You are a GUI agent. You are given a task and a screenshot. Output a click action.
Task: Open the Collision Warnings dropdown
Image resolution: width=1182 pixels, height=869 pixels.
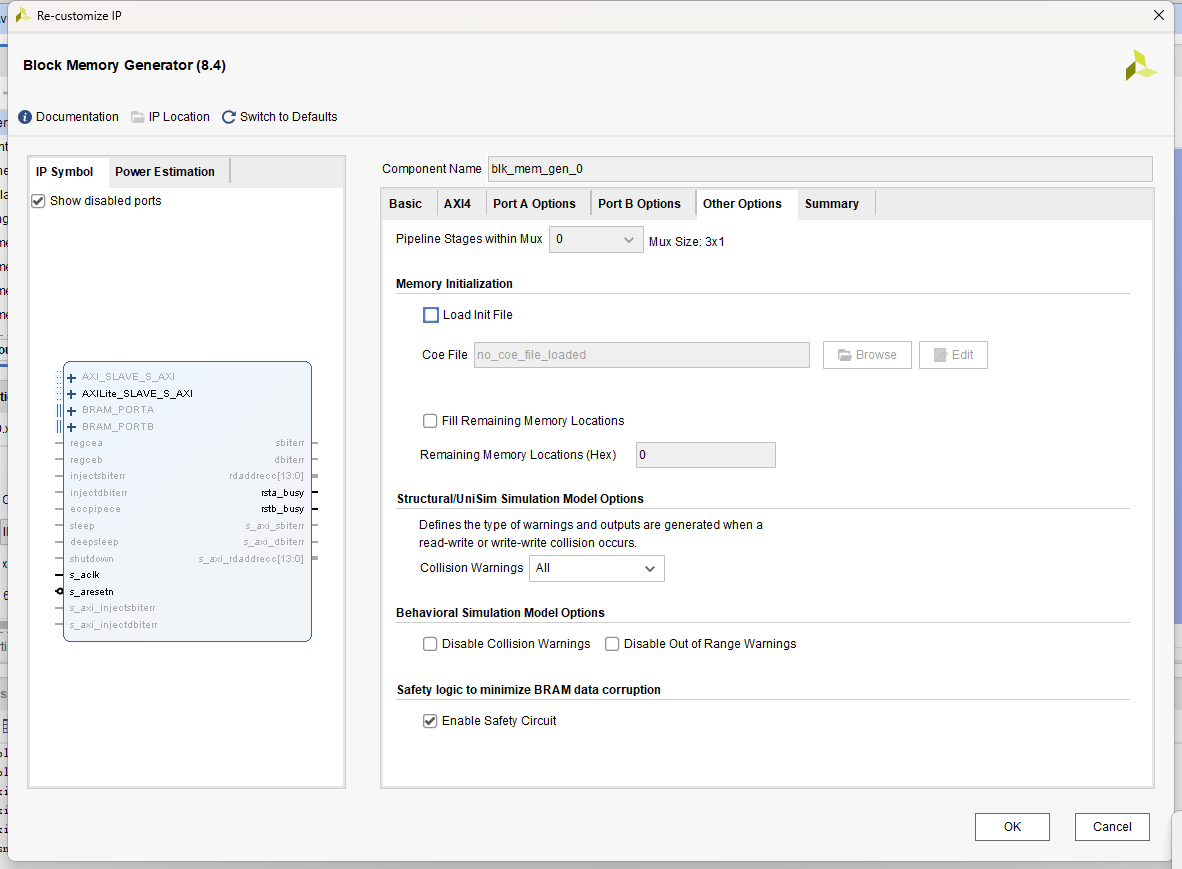click(x=596, y=568)
